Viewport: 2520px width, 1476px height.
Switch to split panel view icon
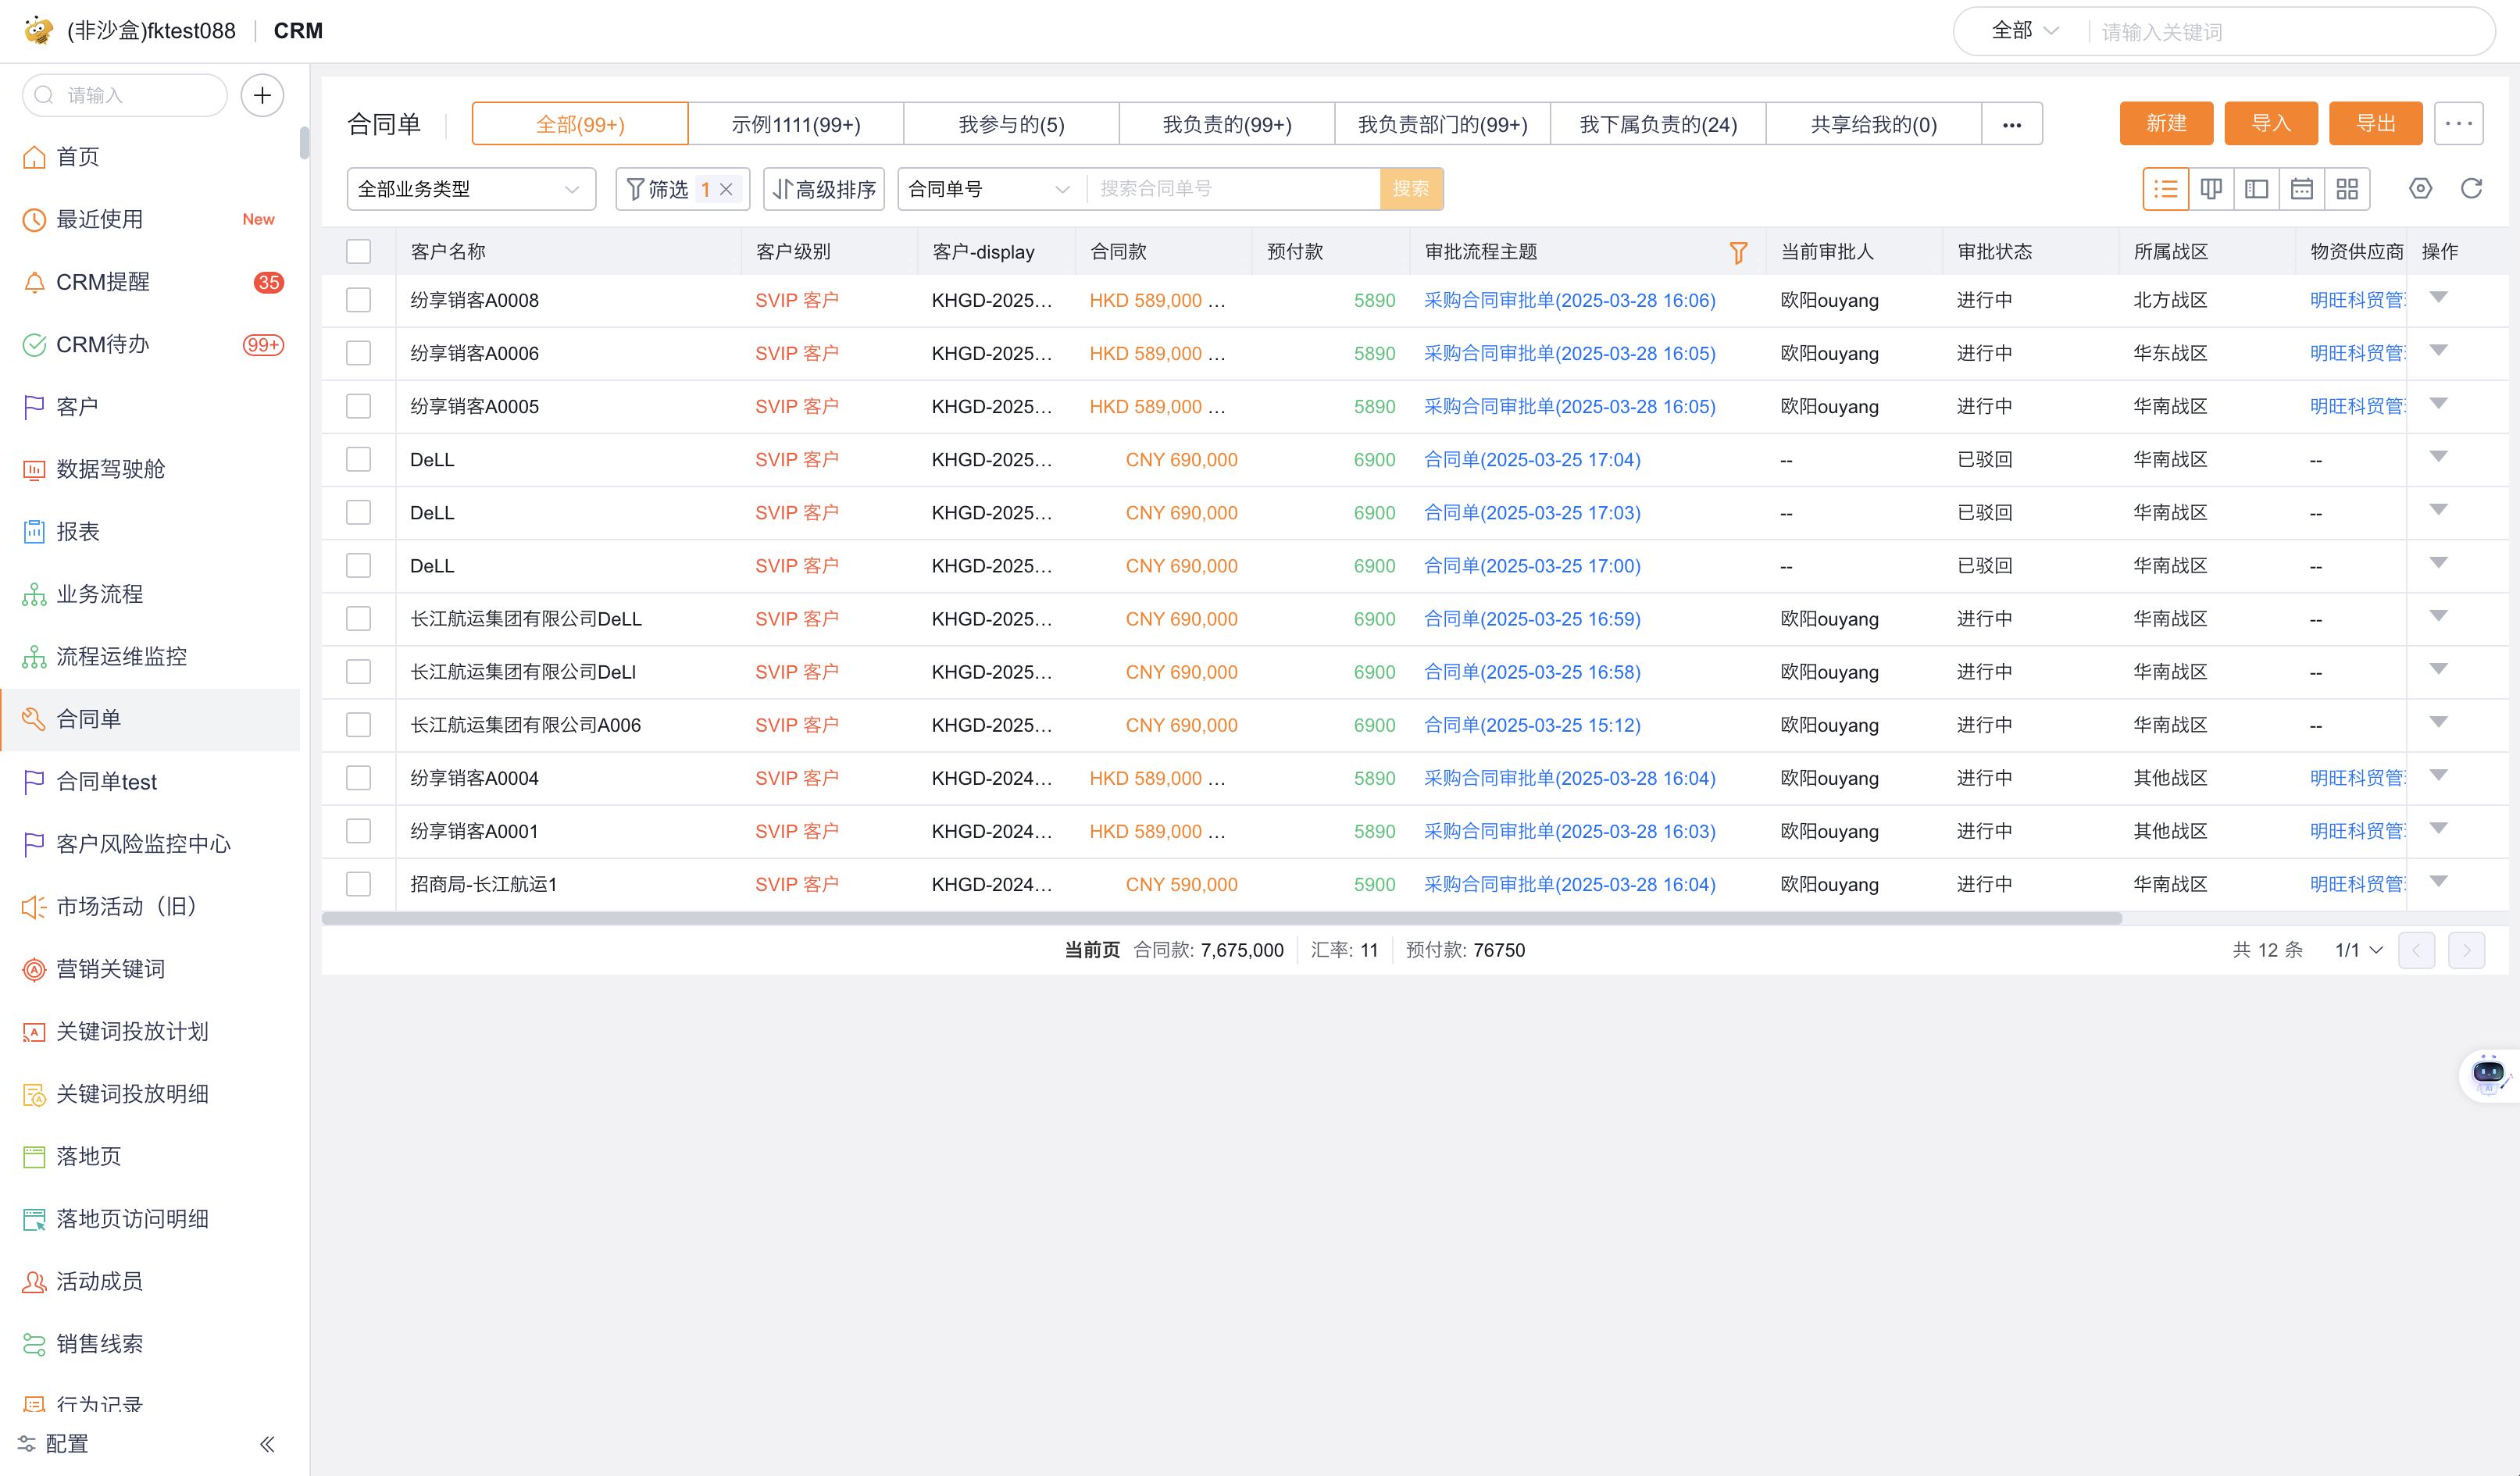[x=2256, y=189]
